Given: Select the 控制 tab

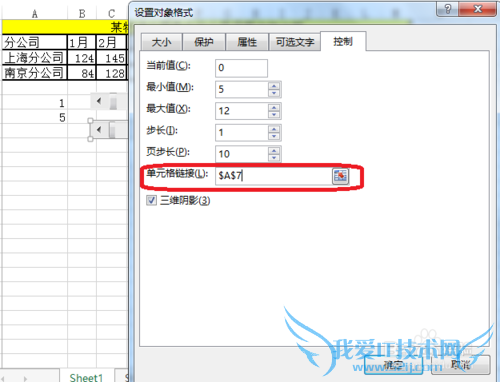Looking at the screenshot, I should (343, 41).
